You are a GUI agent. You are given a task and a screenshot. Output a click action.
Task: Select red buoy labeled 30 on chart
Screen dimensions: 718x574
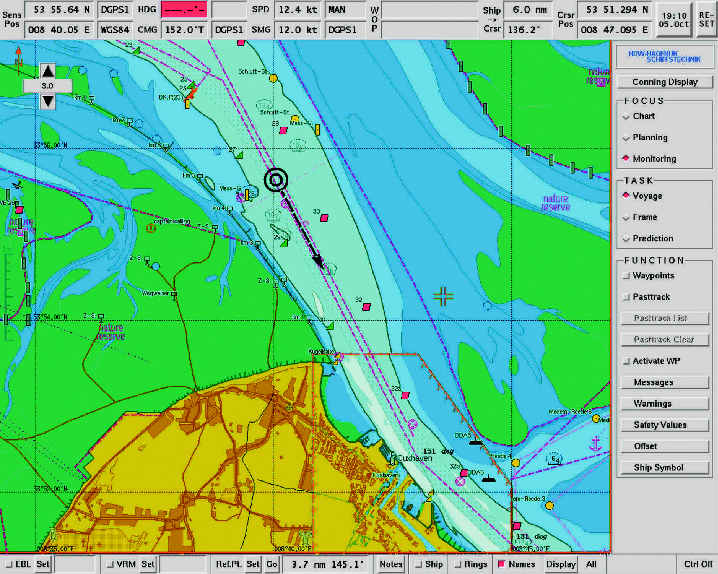[324, 218]
